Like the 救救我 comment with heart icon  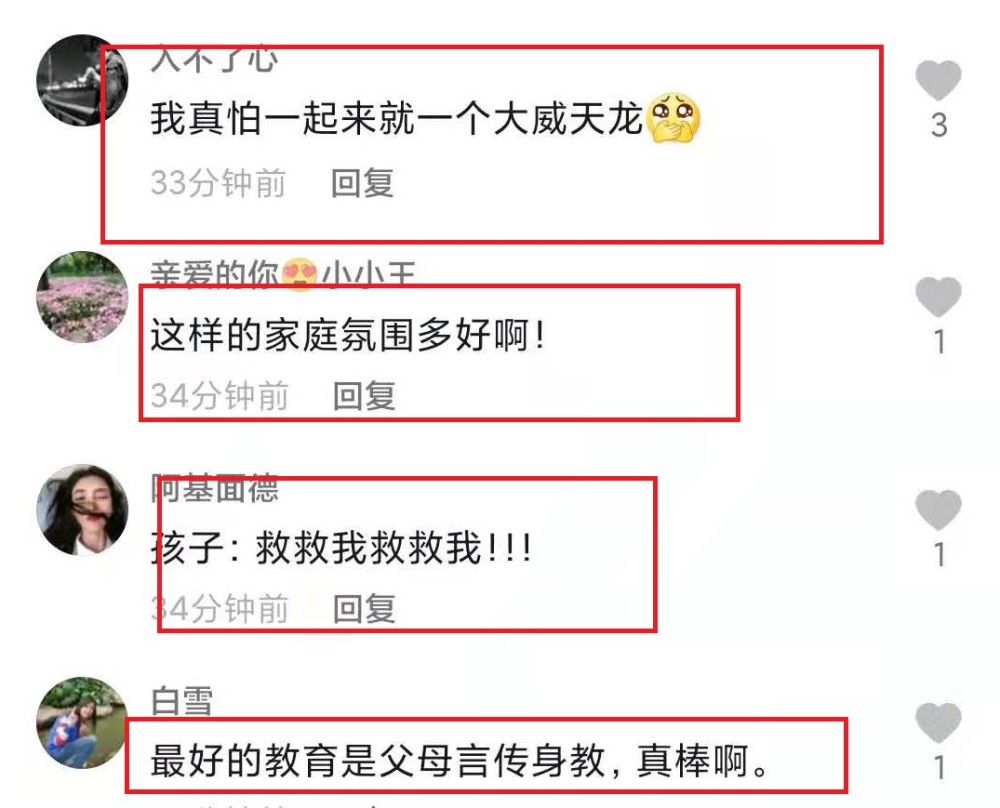pos(938,510)
